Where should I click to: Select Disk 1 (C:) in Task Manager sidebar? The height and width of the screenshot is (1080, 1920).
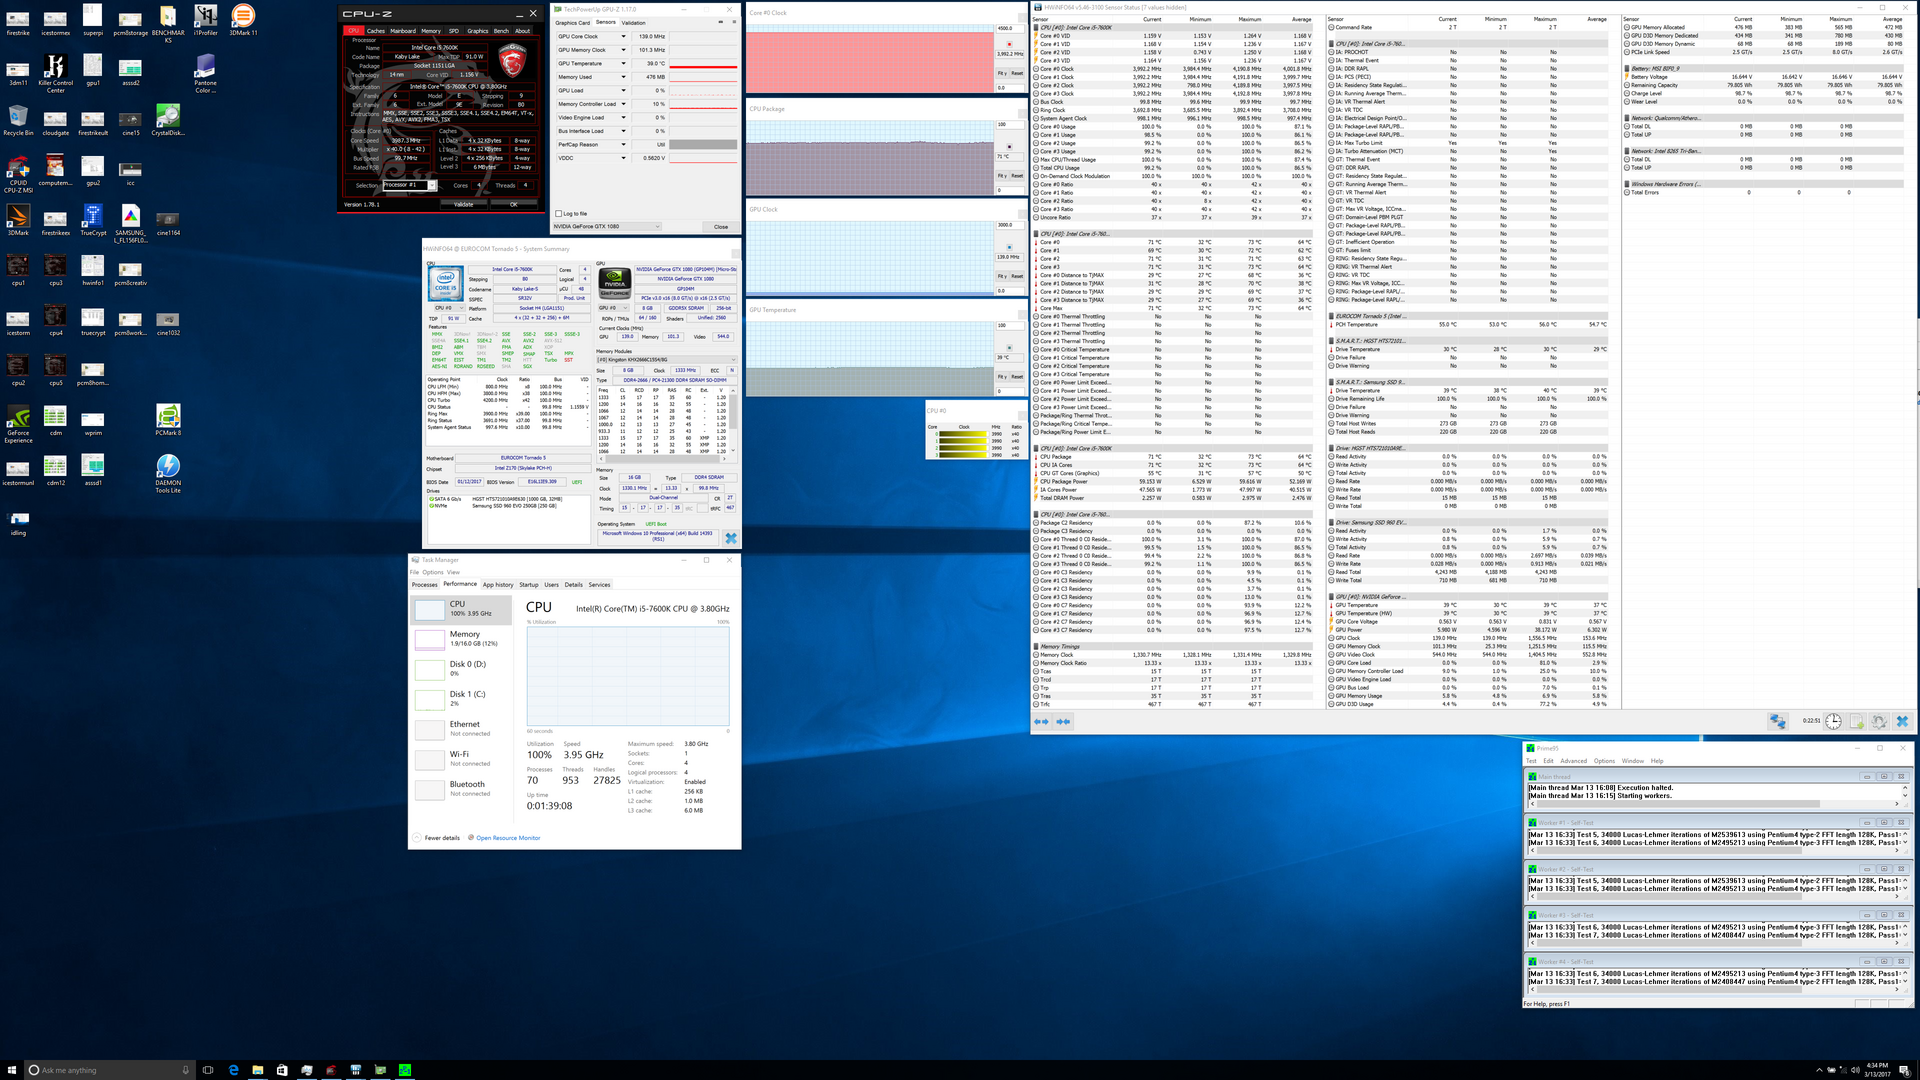pyautogui.click(x=461, y=698)
